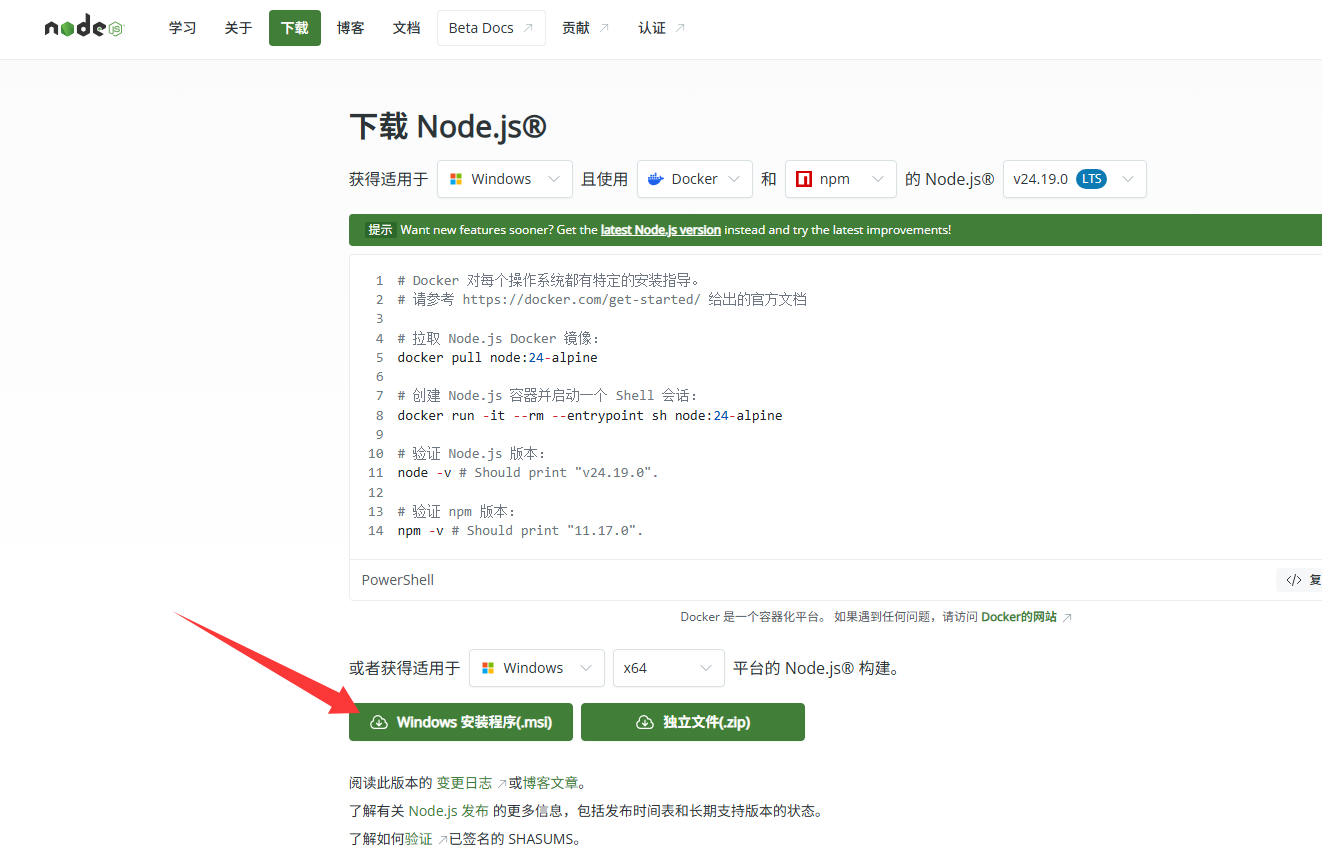The width and height of the screenshot is (1322, 849).
Task: Expand the npm package manager dropdown
Action: coord(841,179)
